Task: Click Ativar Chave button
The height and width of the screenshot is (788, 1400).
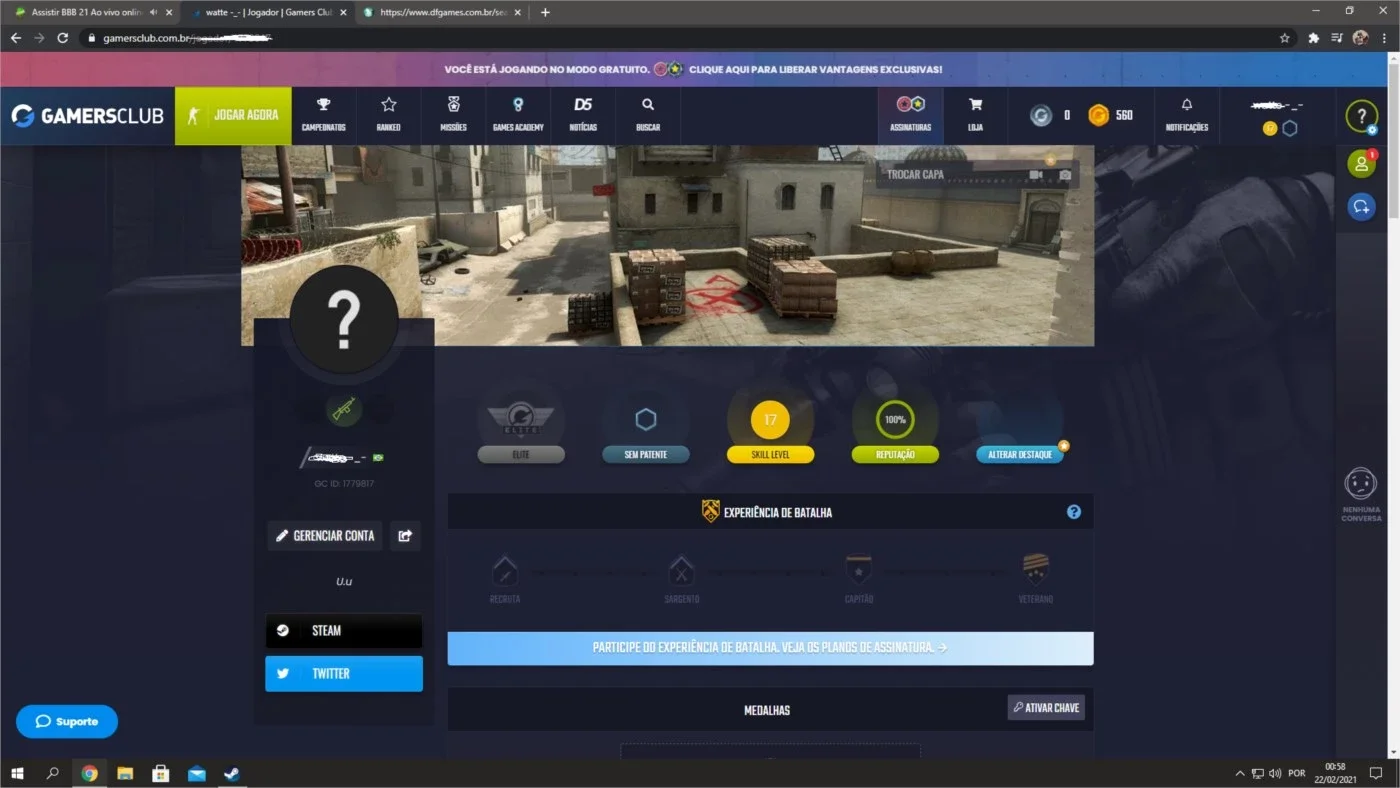Action: [1046, 708]
